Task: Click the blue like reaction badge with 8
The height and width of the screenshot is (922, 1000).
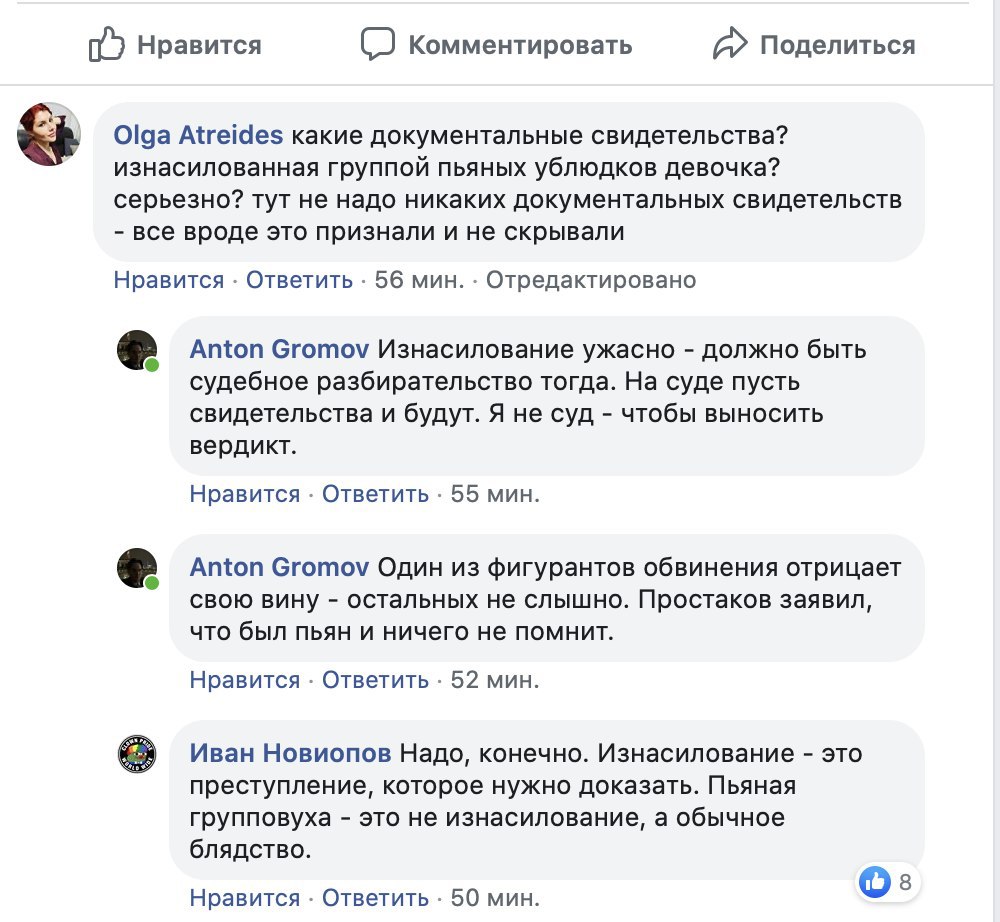Action: (888, 882)
